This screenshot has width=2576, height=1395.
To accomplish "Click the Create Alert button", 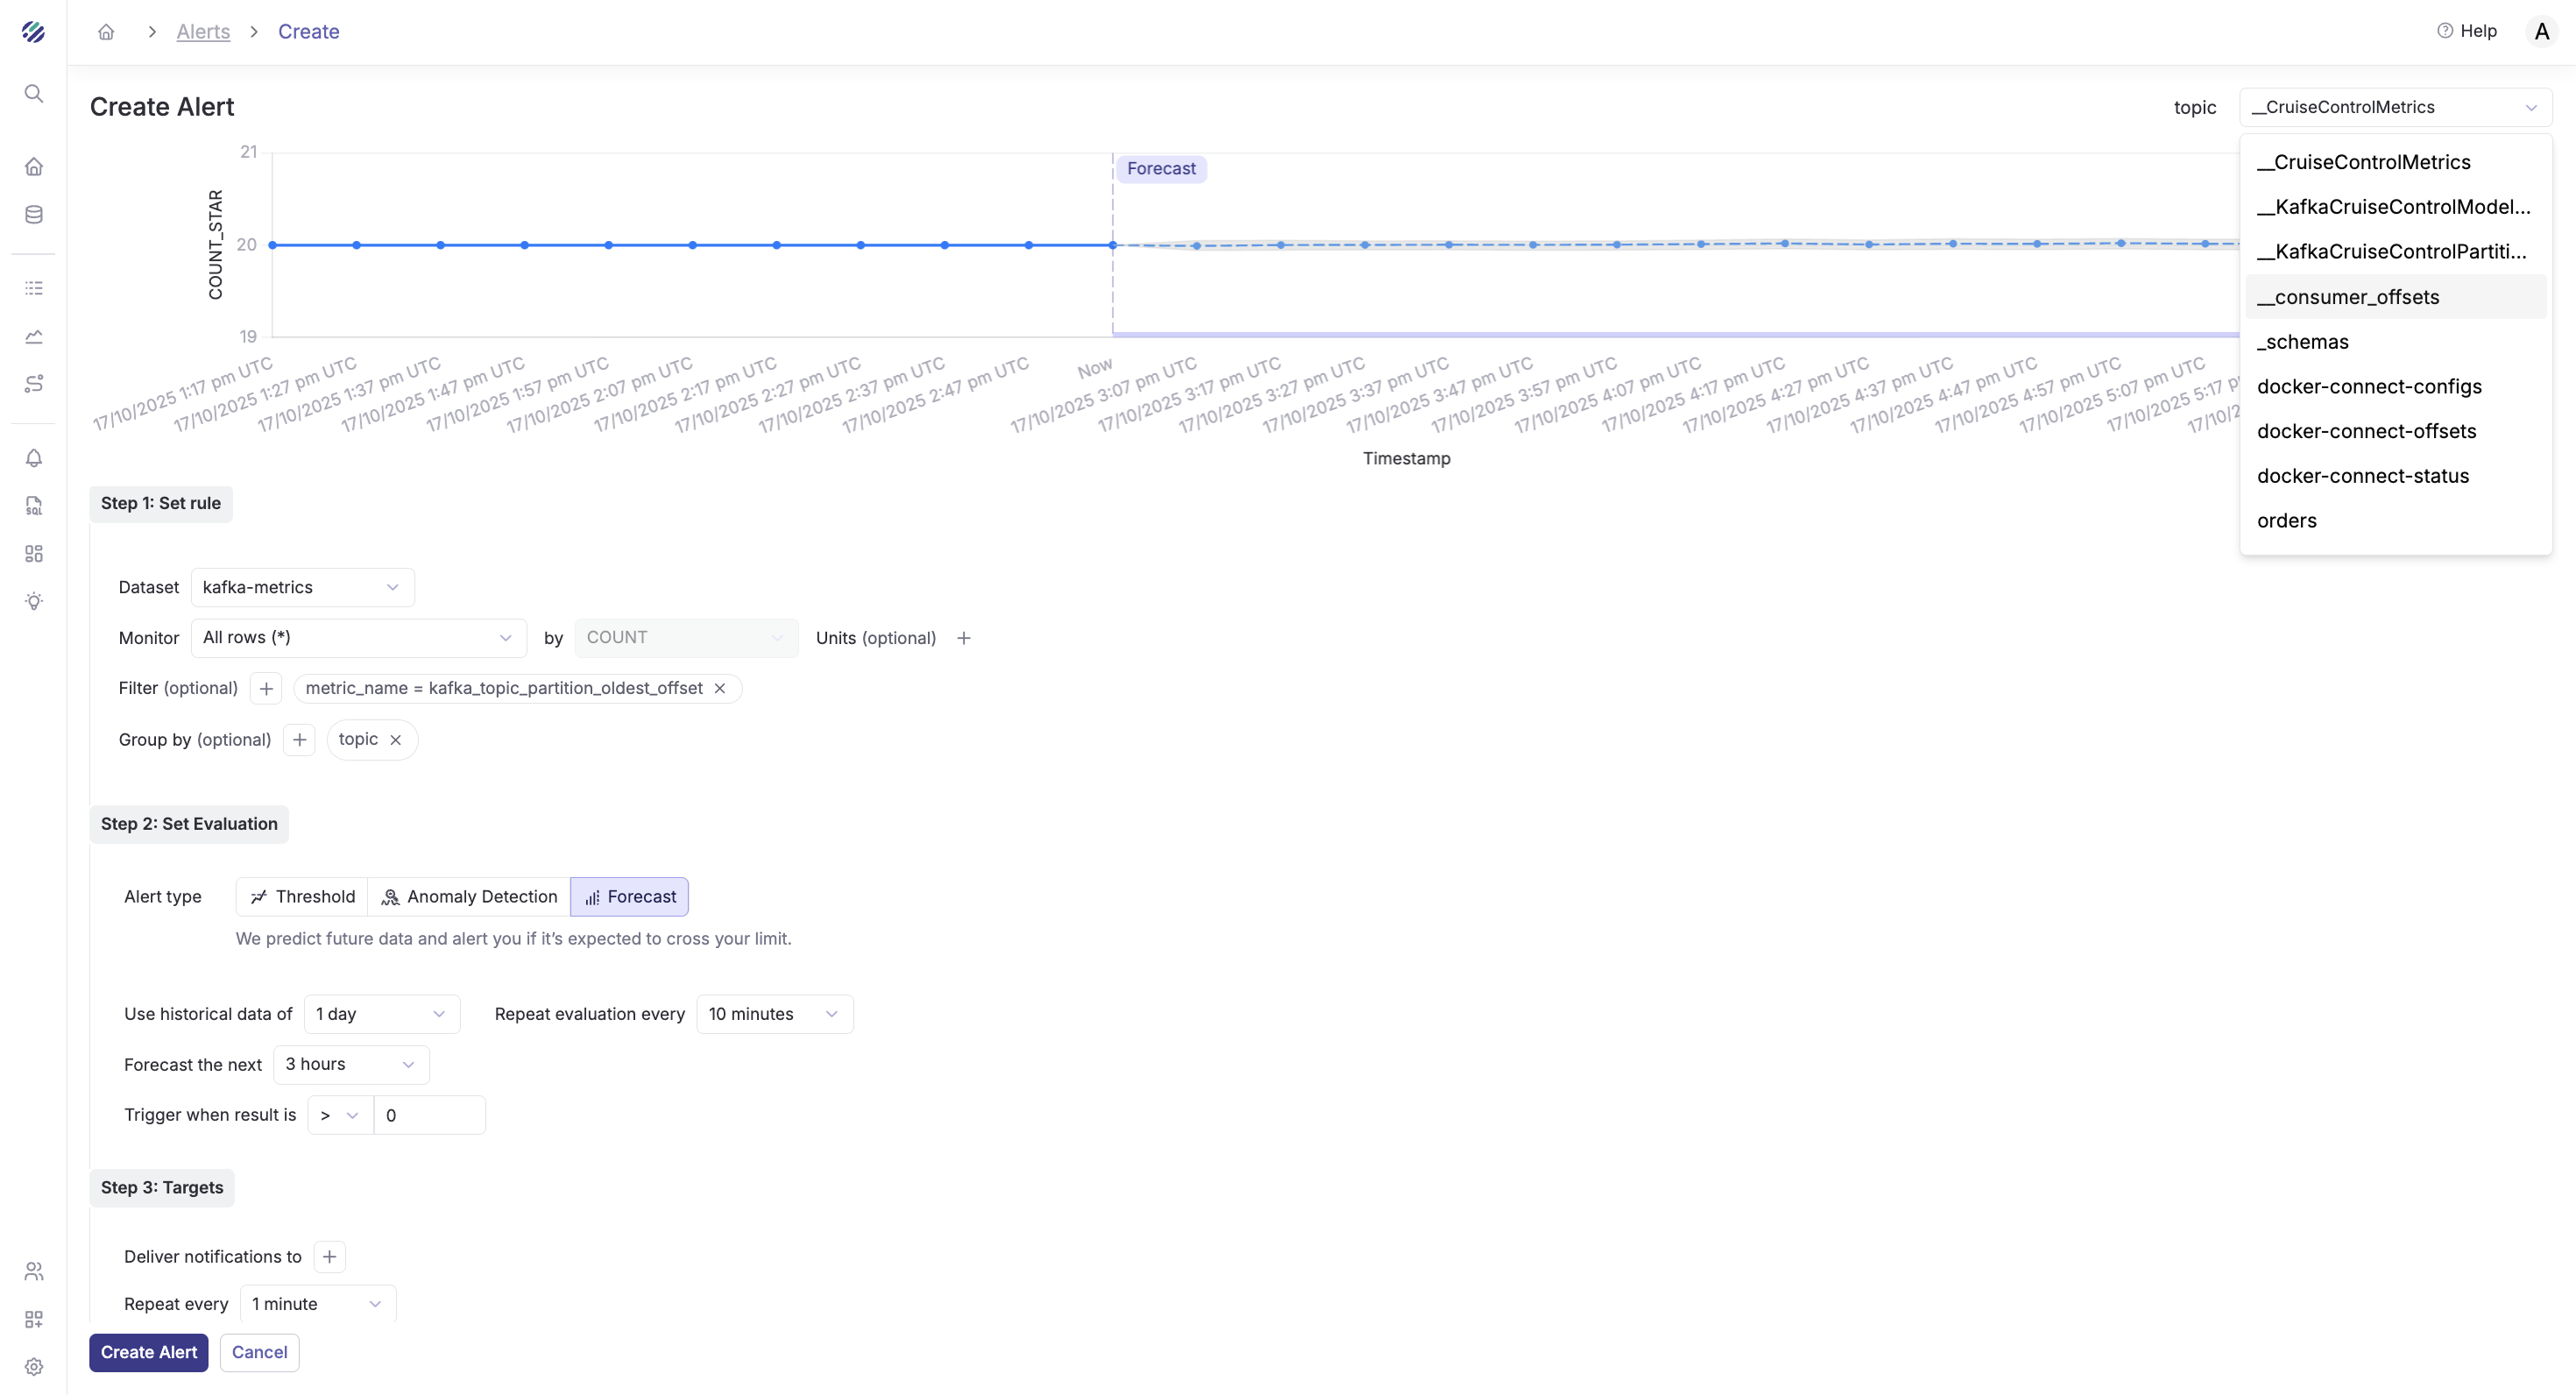I will point(148,1352).
